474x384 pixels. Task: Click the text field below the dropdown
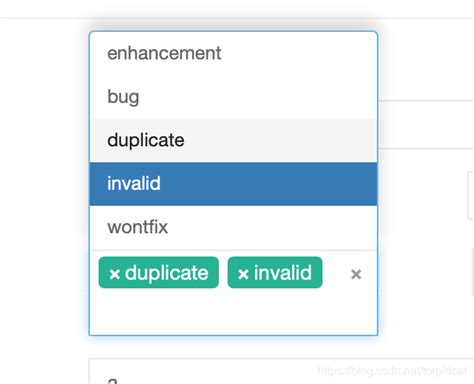coord(281,371)
